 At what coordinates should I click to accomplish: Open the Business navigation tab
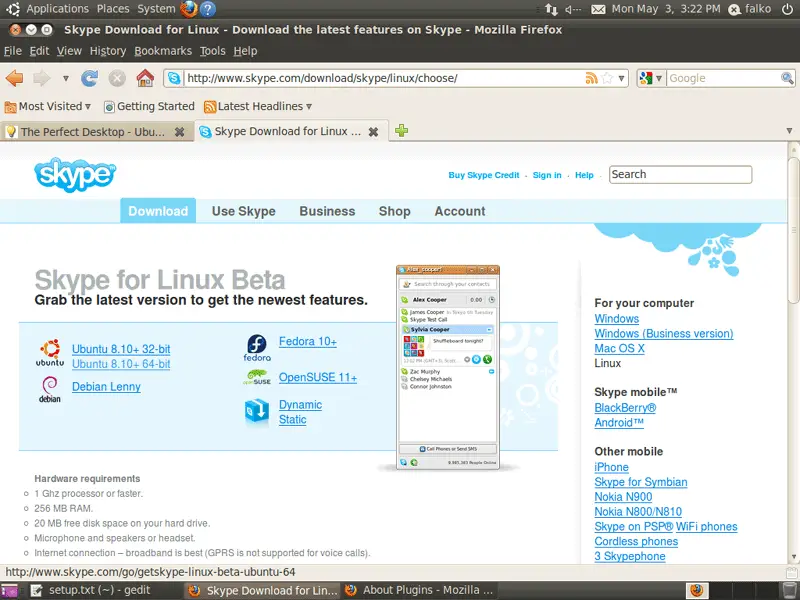327,211
